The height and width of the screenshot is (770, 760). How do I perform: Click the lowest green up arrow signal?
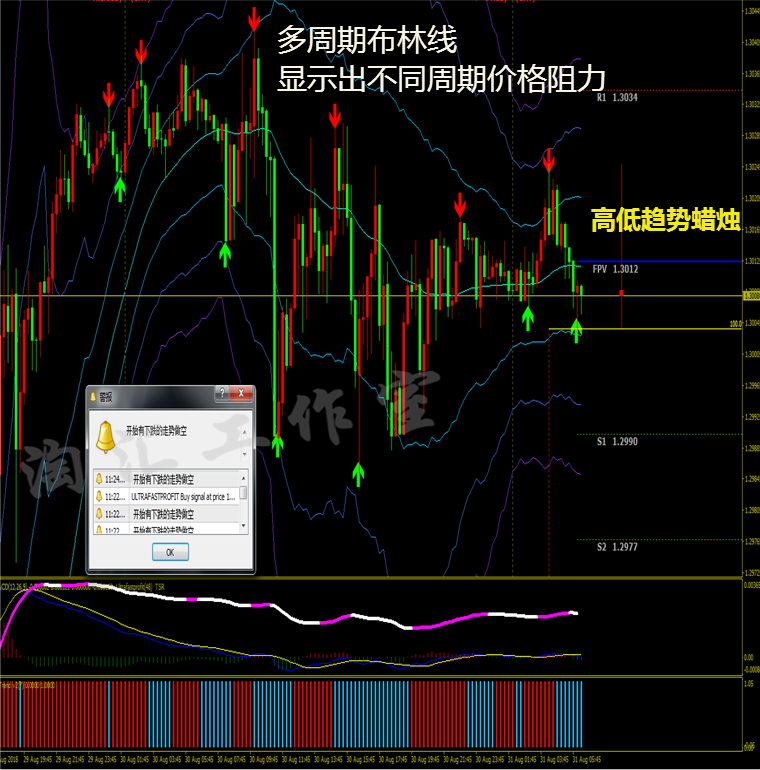[x=358, y=474]
